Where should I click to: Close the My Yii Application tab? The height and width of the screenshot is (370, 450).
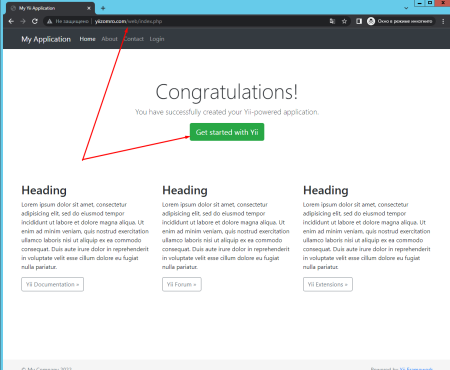[x=89, y=8]
